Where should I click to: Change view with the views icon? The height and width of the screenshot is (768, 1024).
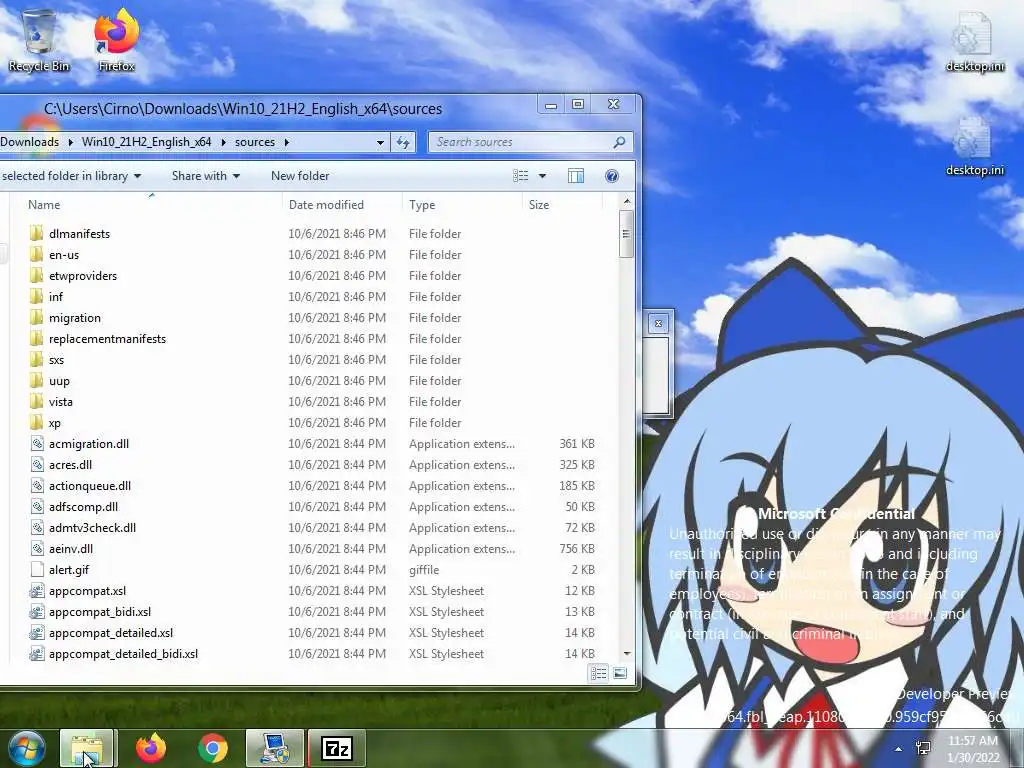(520, 176)
